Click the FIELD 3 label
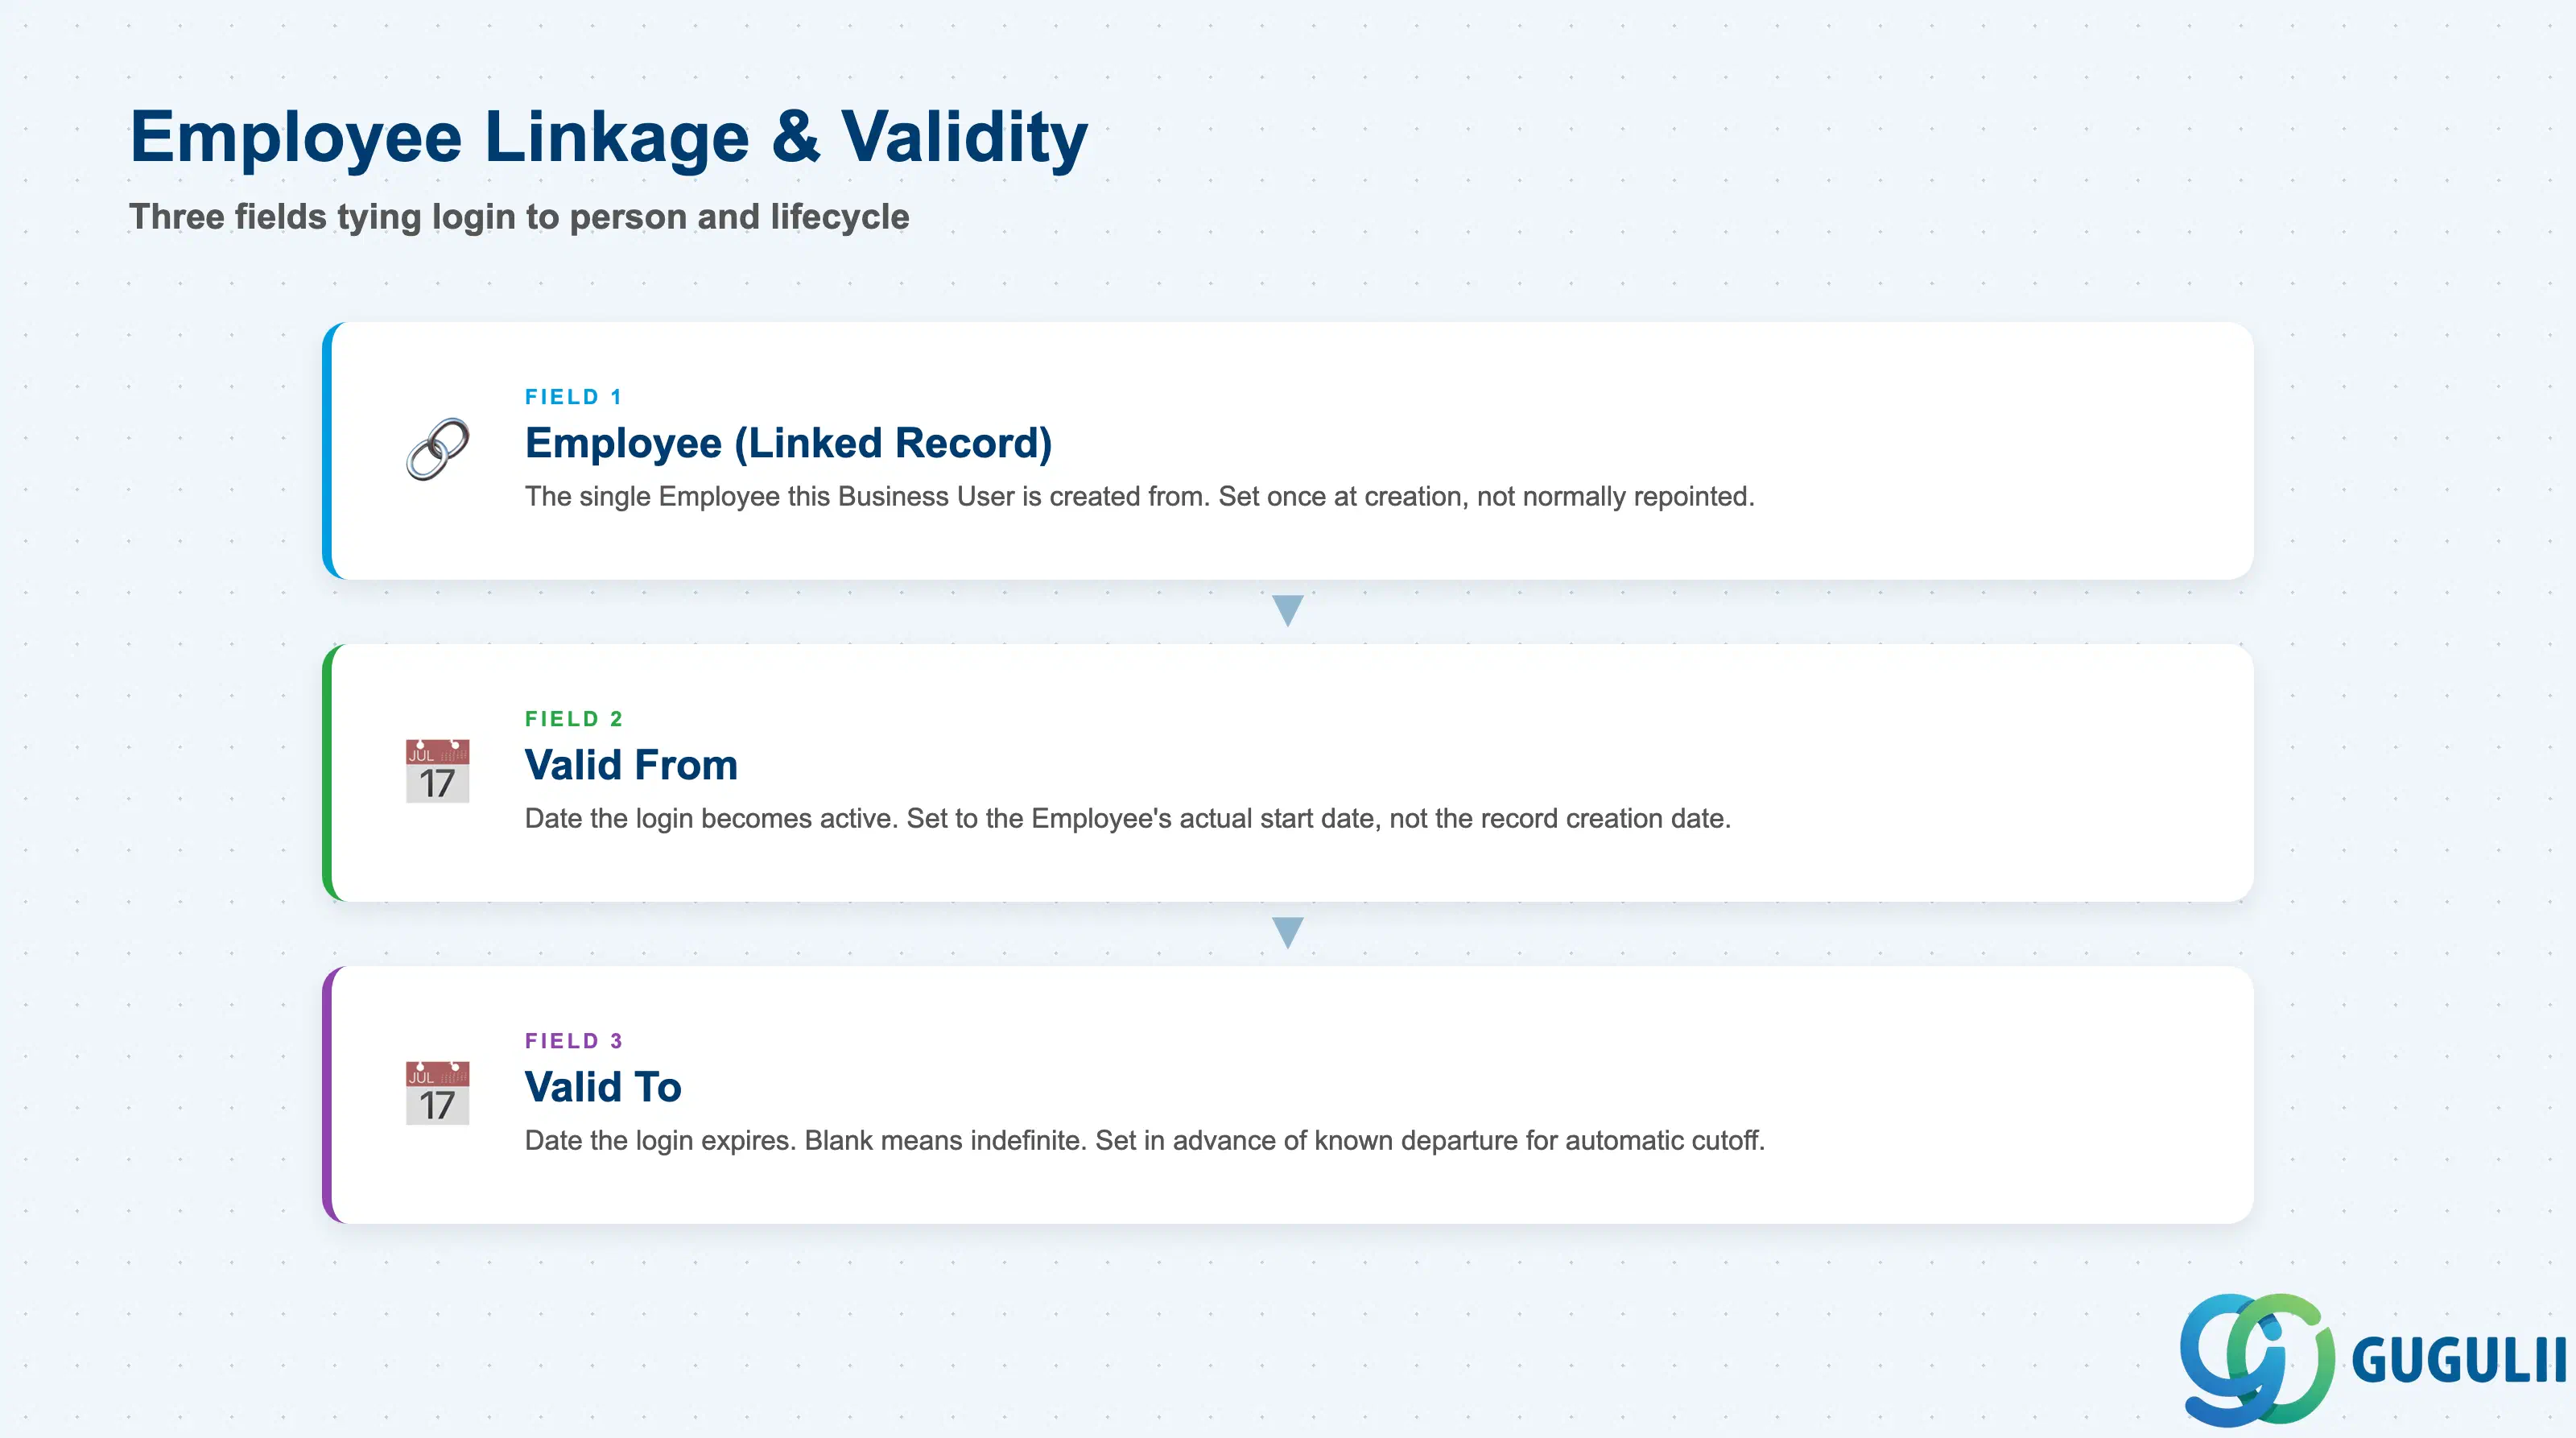 click(573, 1041)
